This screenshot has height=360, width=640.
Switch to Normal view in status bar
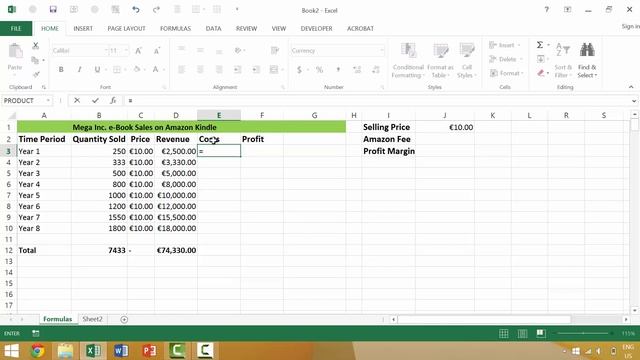pyautogui.click(x=504, y=334)
